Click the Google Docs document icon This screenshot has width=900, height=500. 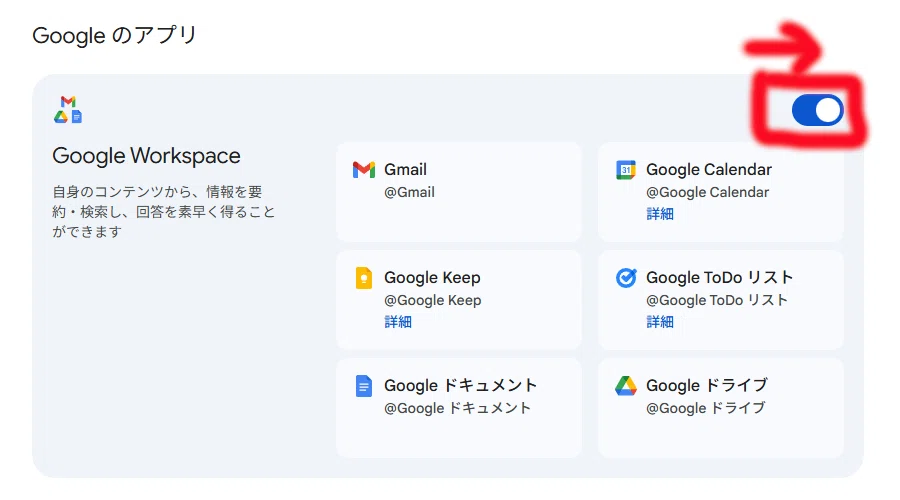364,386
